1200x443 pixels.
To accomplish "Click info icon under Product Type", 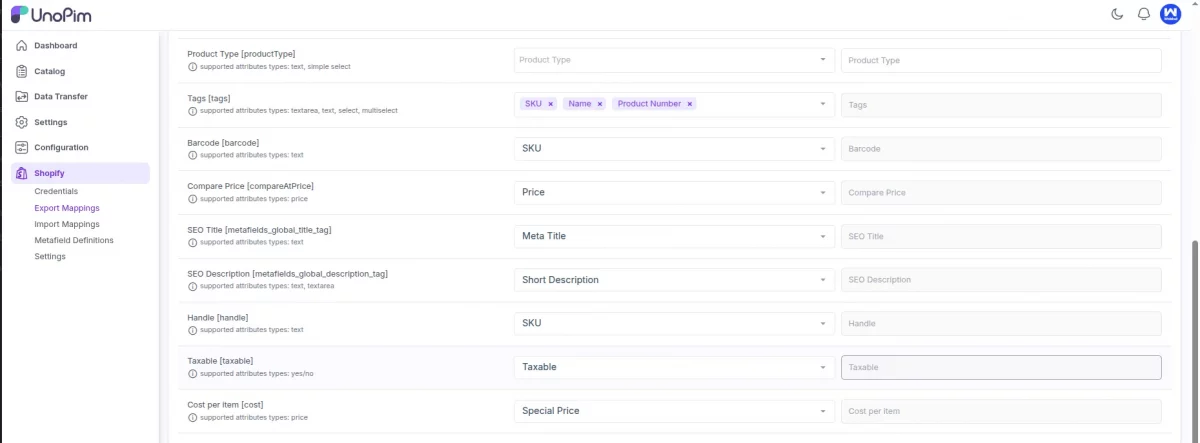I will click(192, 67).
